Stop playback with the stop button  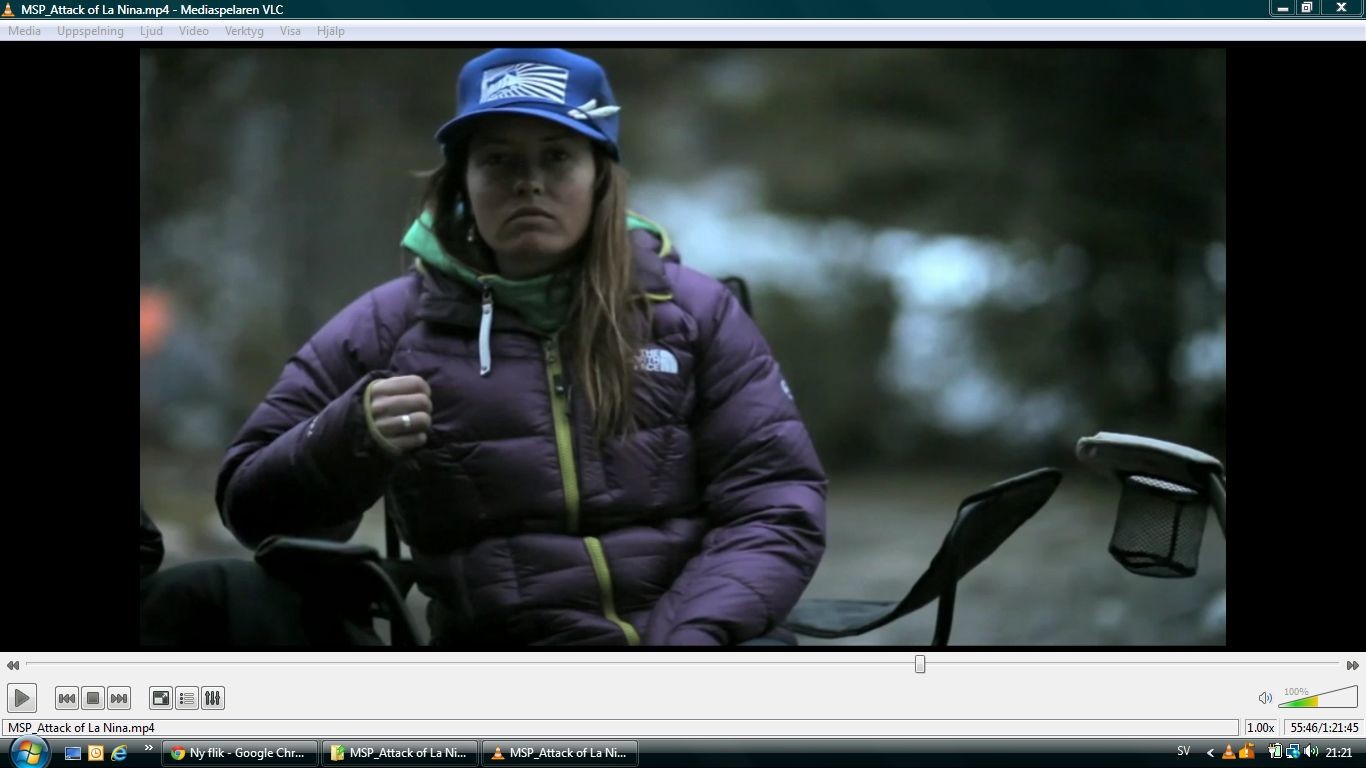point(92,698)
